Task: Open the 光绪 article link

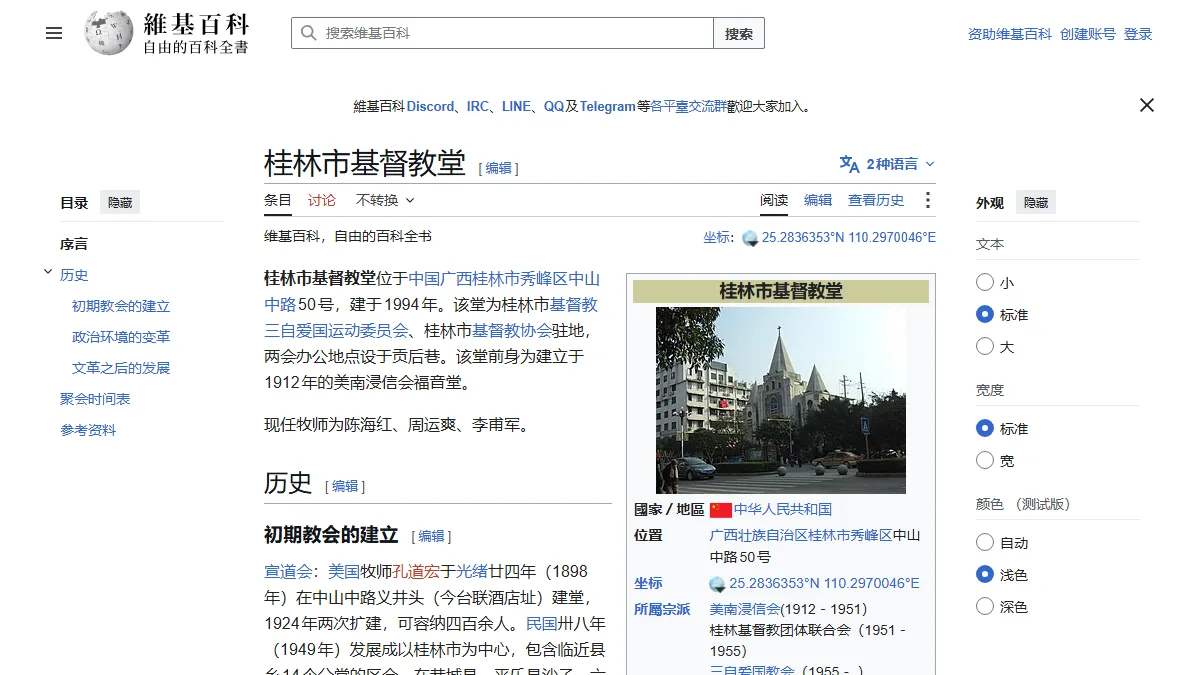Action: pos(472,572)
